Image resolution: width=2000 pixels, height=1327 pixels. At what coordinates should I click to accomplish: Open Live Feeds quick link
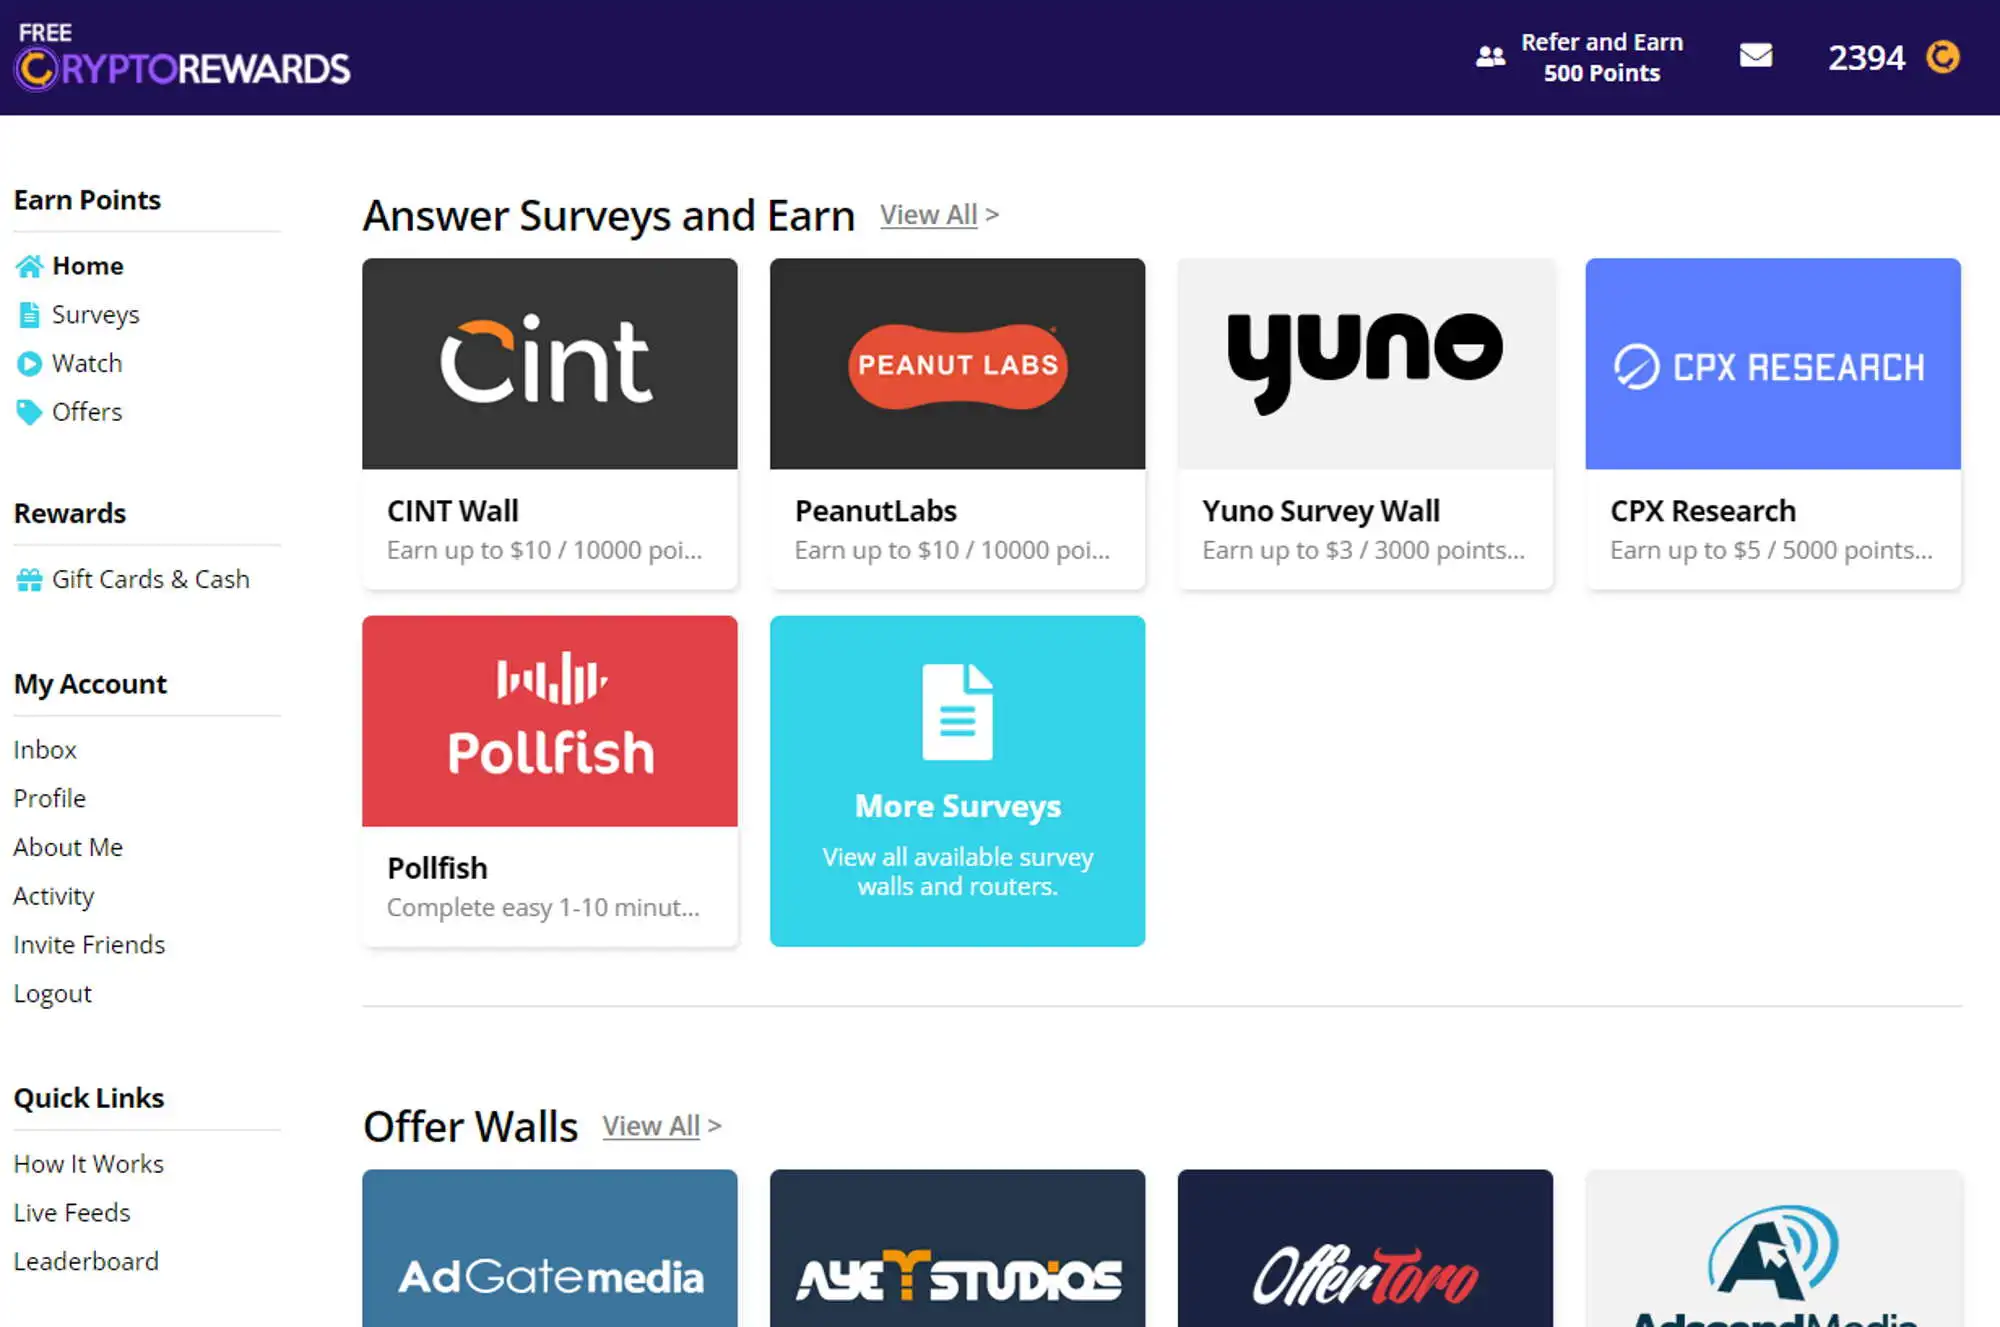point(72,1213)
